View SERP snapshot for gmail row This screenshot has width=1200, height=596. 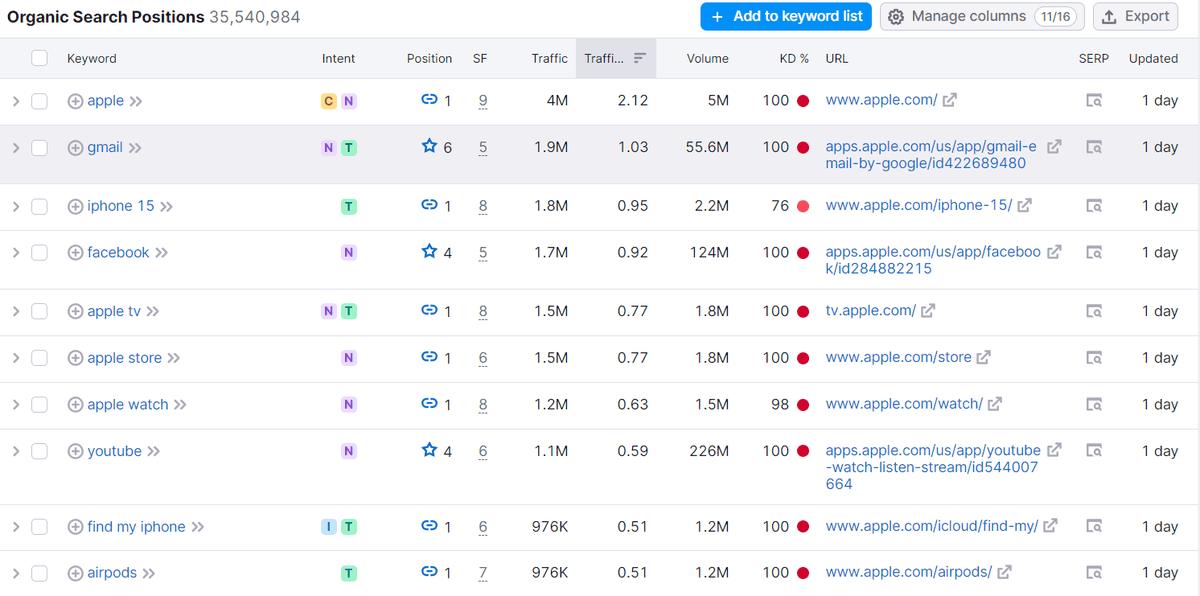point(1094,148)
